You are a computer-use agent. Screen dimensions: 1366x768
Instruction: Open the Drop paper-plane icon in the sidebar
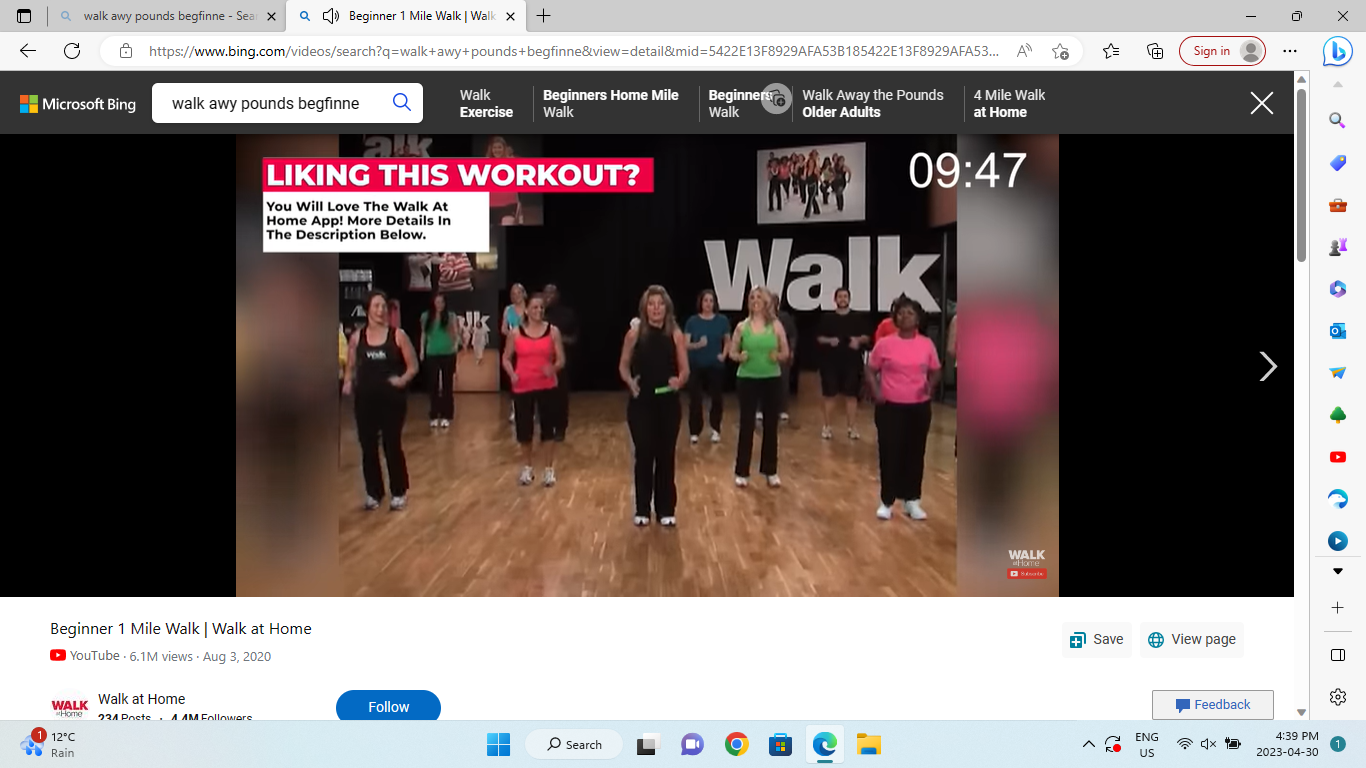(x=1337, y=373)
